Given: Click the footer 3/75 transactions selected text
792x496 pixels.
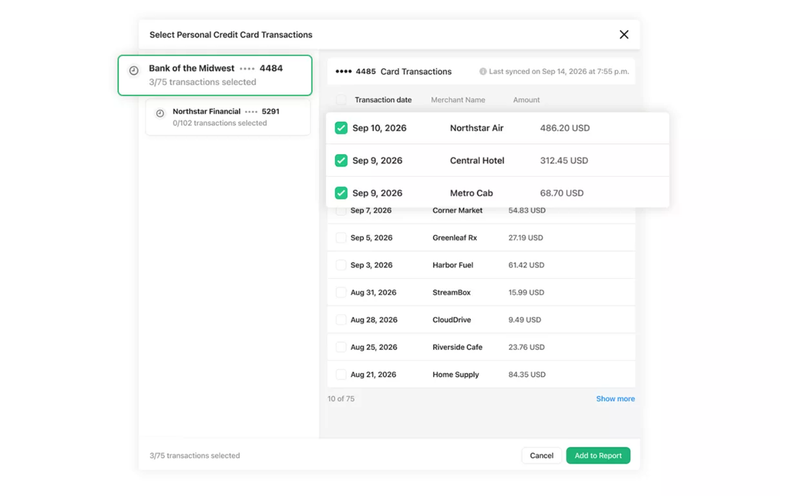Looking at the screenshot, I should click(x=195, y=456).
